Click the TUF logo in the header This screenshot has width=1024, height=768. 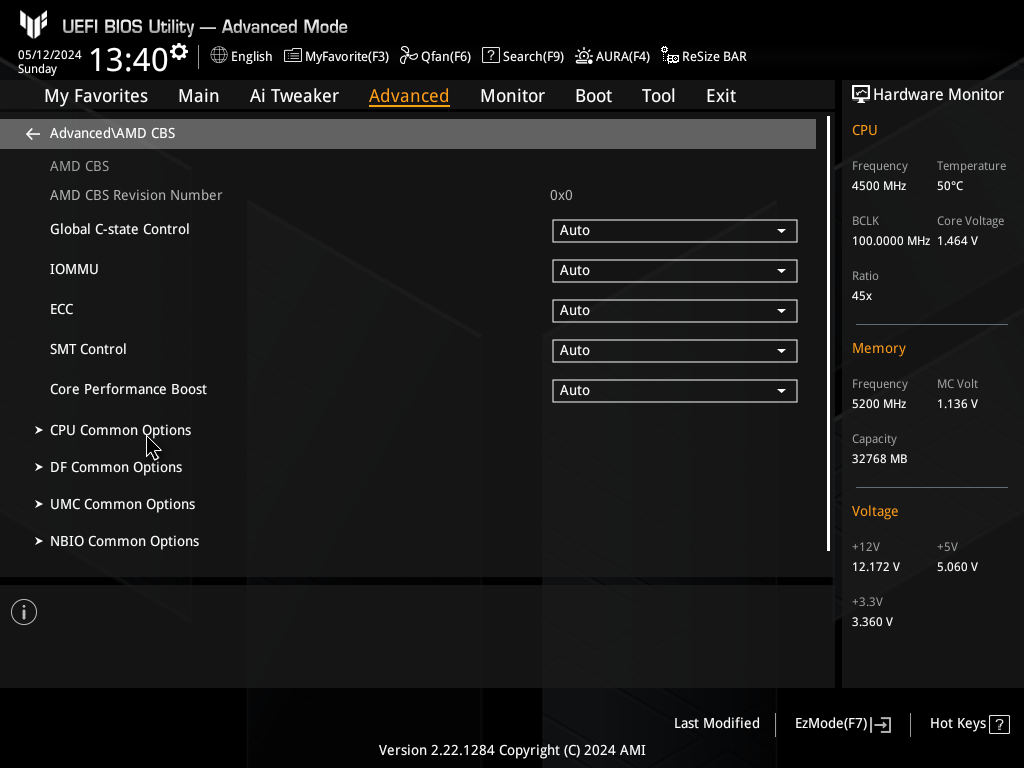coord(33,25)
